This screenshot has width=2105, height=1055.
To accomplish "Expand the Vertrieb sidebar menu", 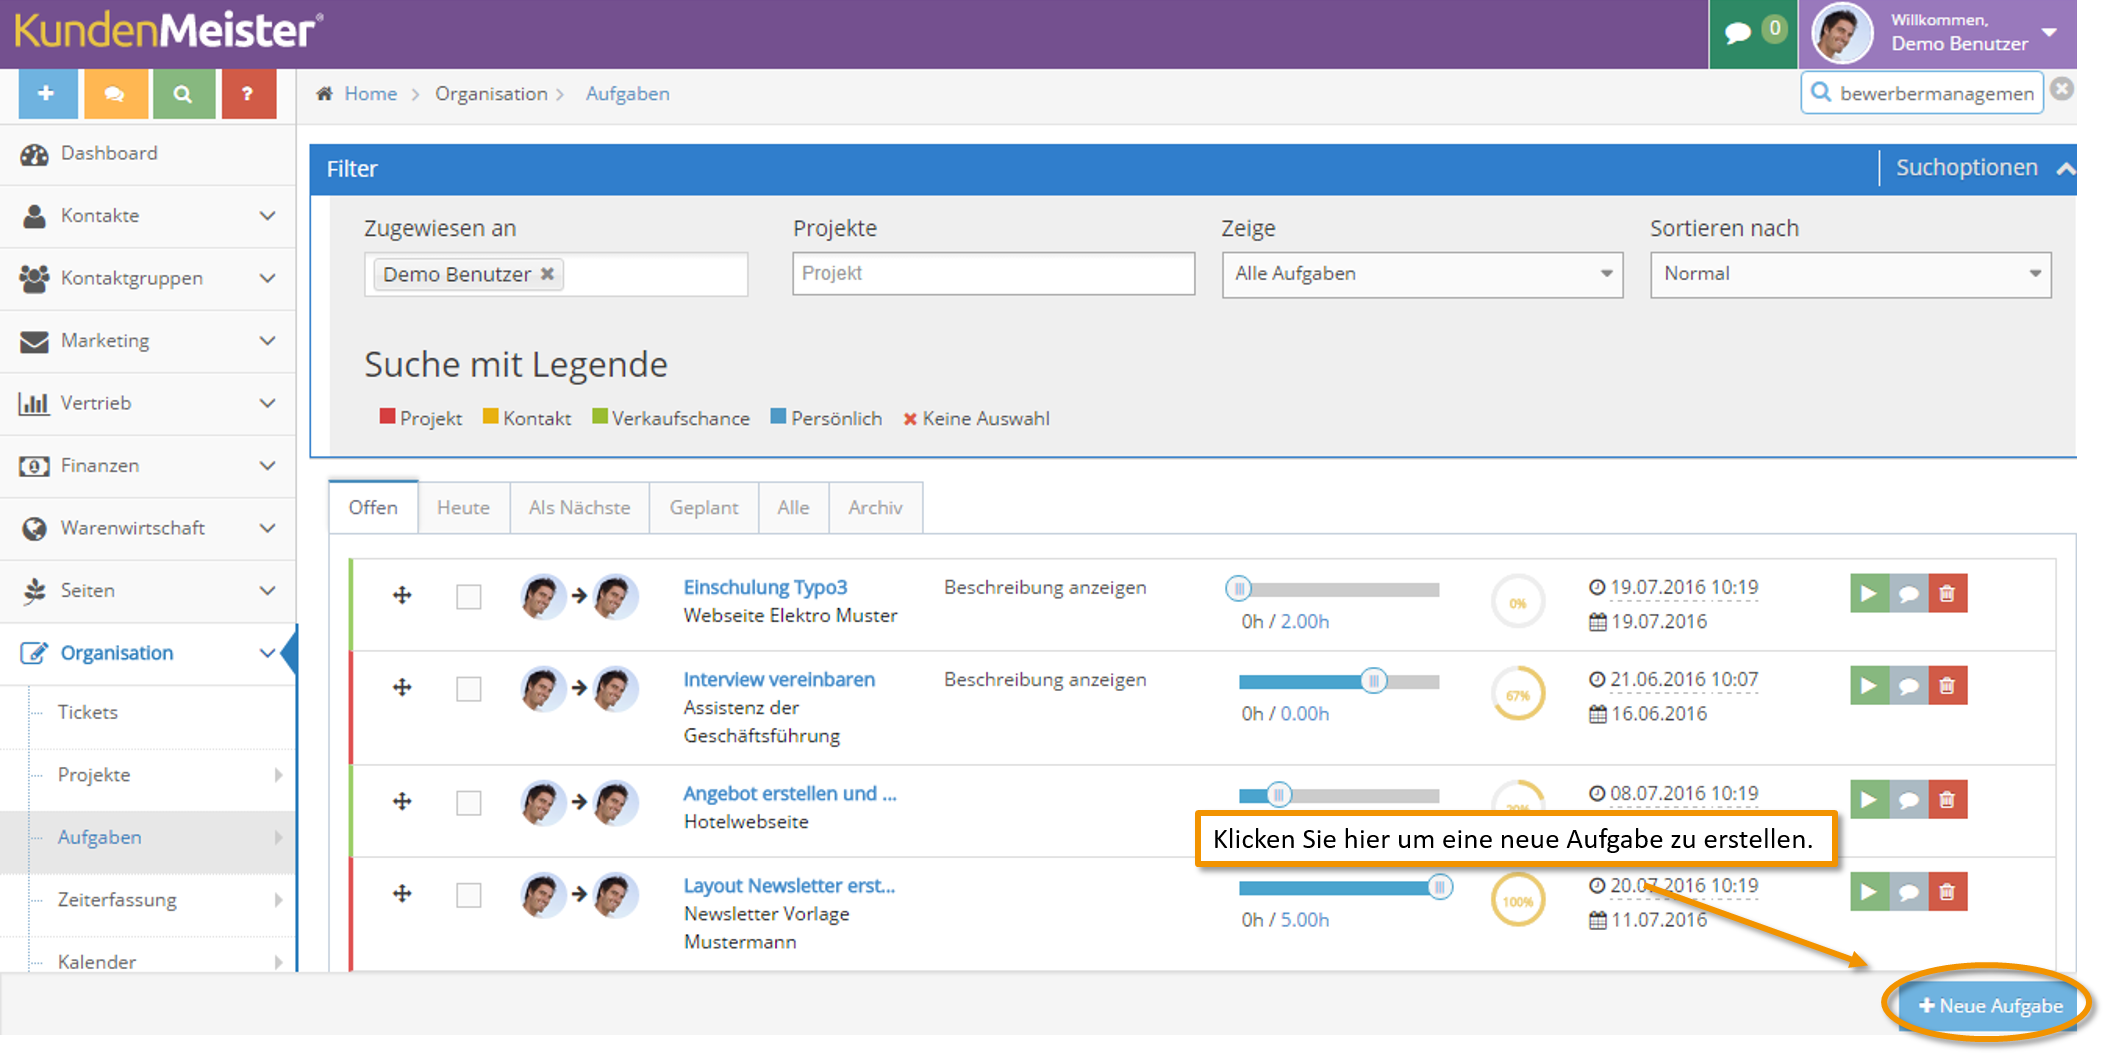I will [148, 403].
